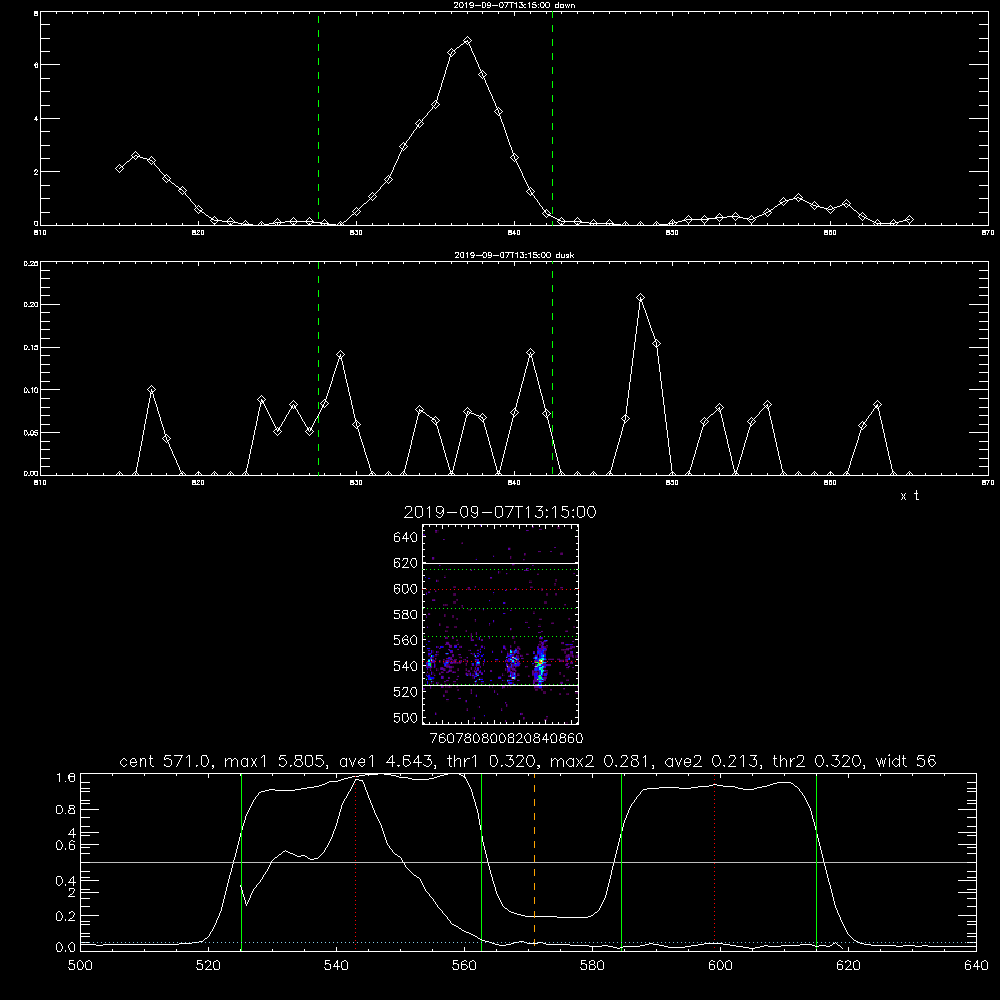Viewport: 1000px width, 1000px height.
Task: Click the dusk peak diamond near x 829
Action: [x=341, y=355]
